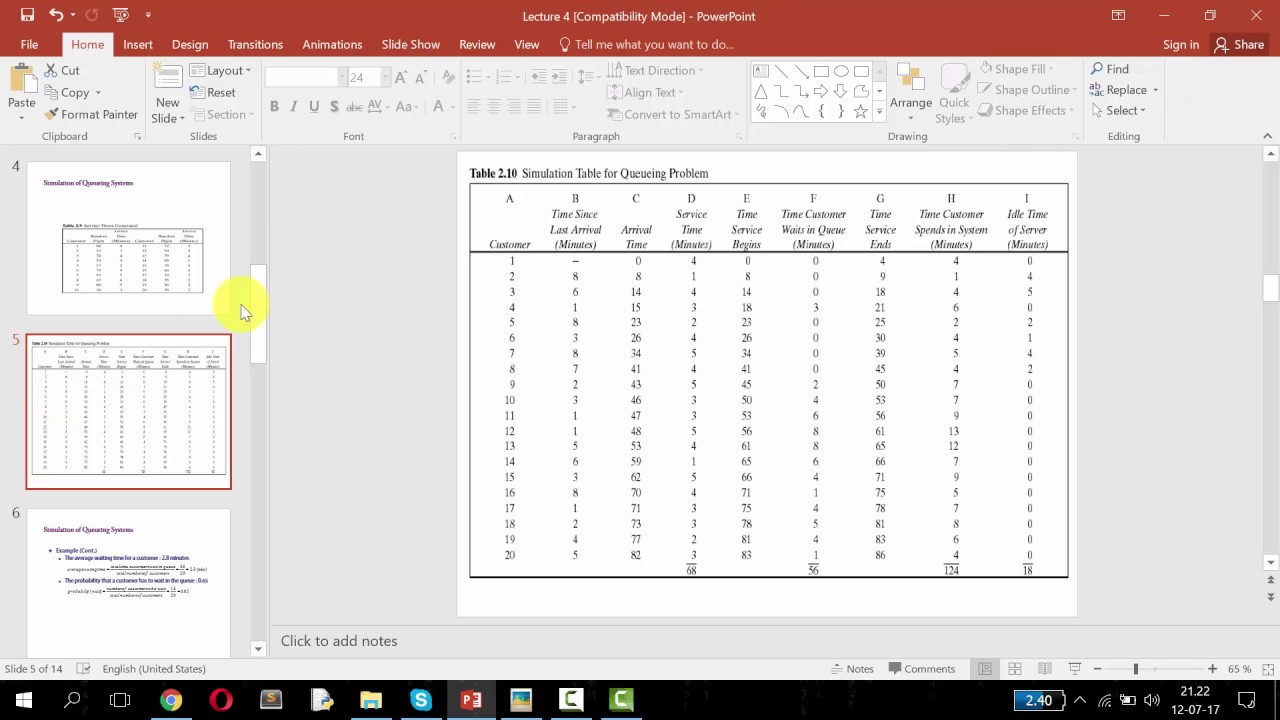The height and width of the screenshot is (720, 1280).
Task: Select the rectangle shape in shapes gallery
Action: (821, 71)
